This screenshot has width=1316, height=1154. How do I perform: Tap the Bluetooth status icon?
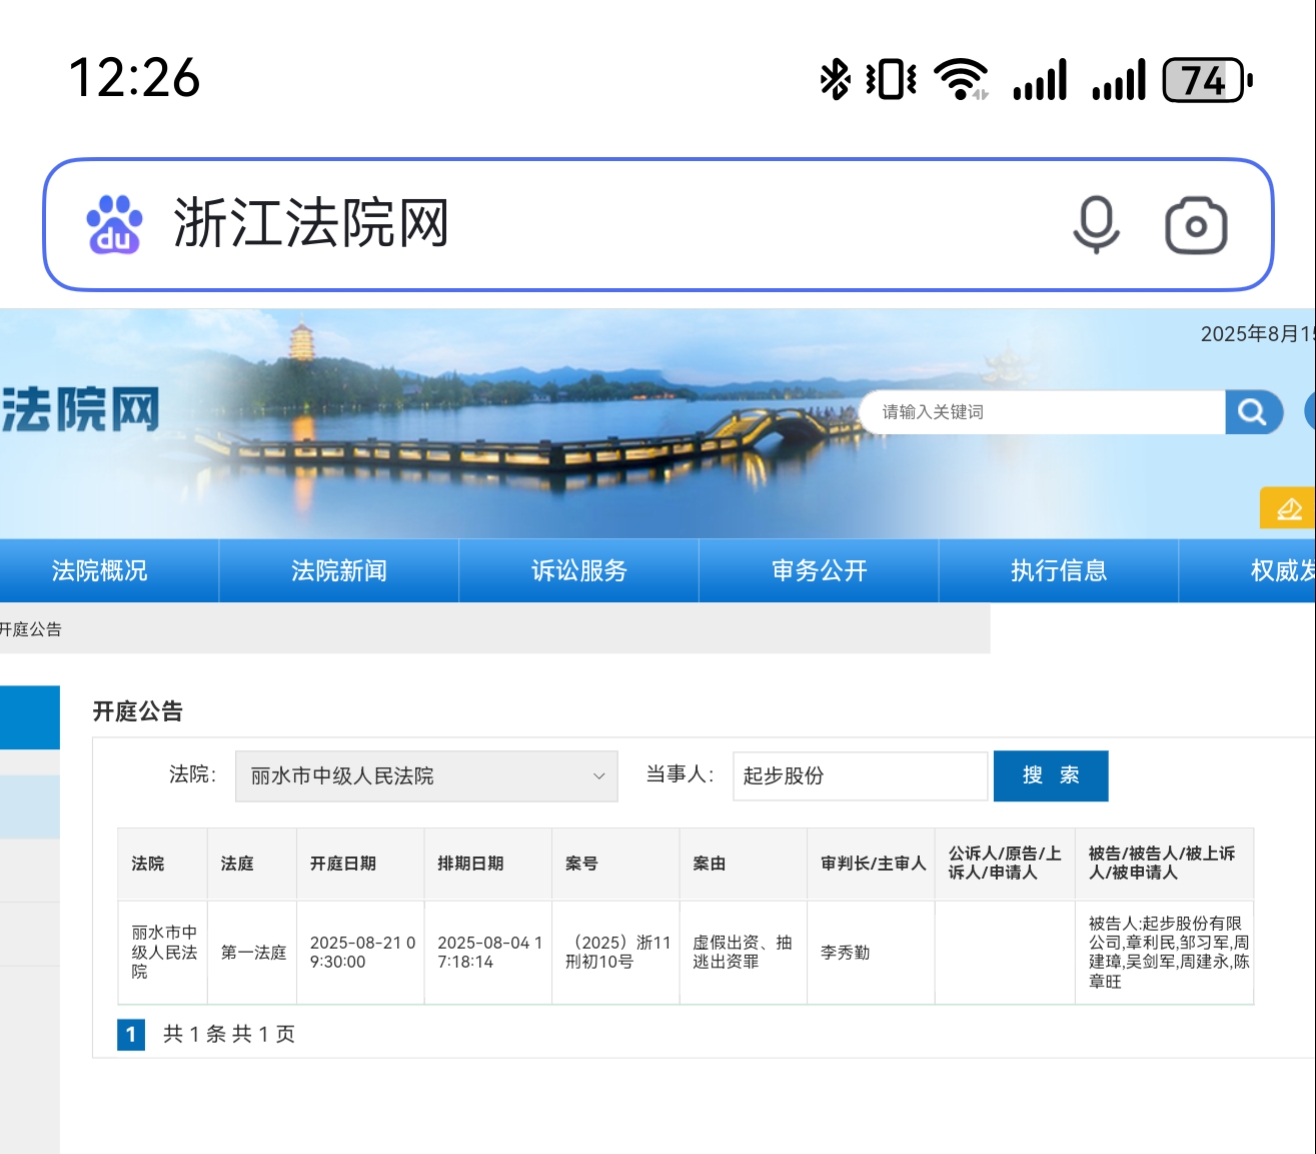[834, 80]
